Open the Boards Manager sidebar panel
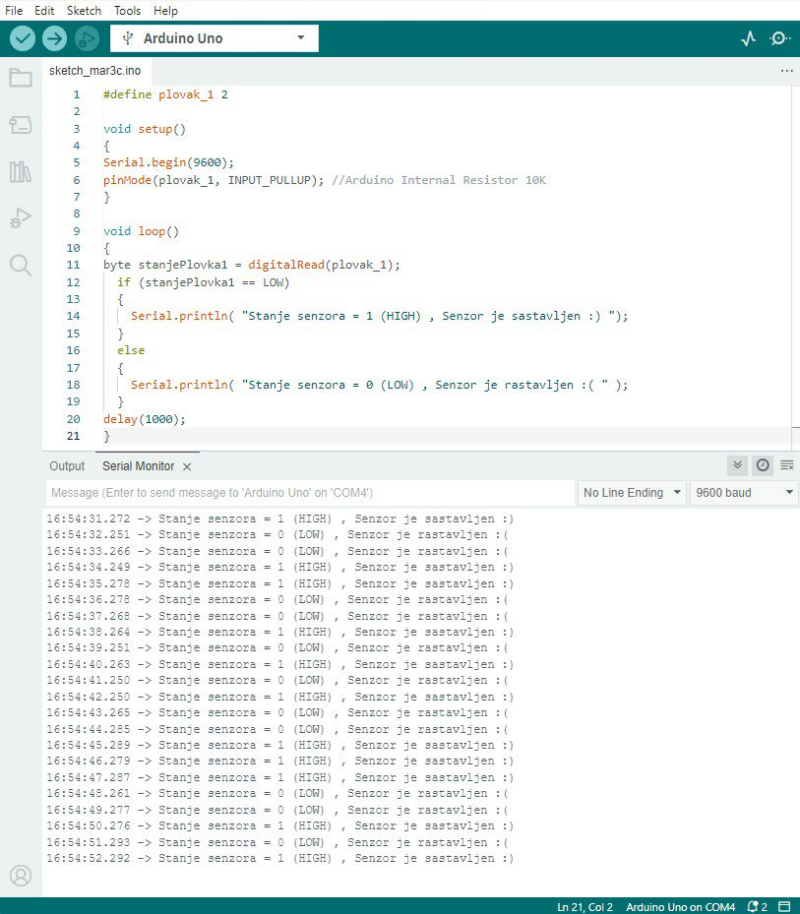This screenshot has width=800, height=914. coord(20,125)
